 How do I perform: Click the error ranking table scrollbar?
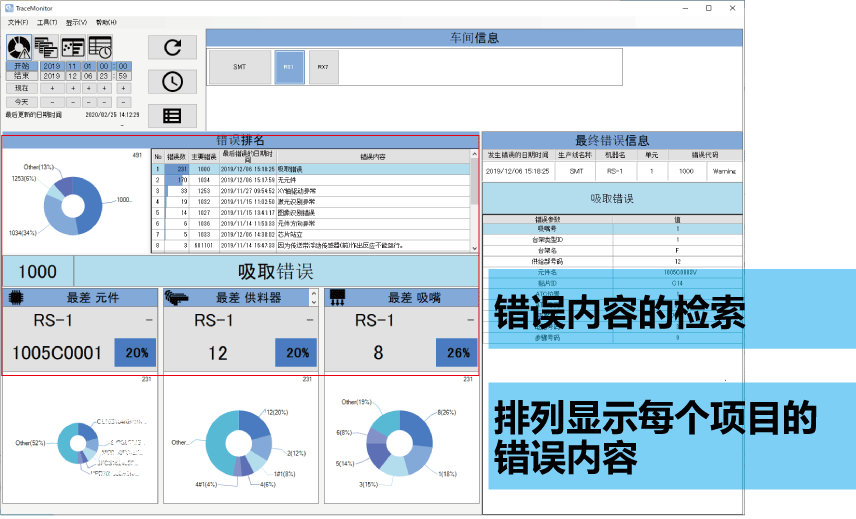(474, 200)
